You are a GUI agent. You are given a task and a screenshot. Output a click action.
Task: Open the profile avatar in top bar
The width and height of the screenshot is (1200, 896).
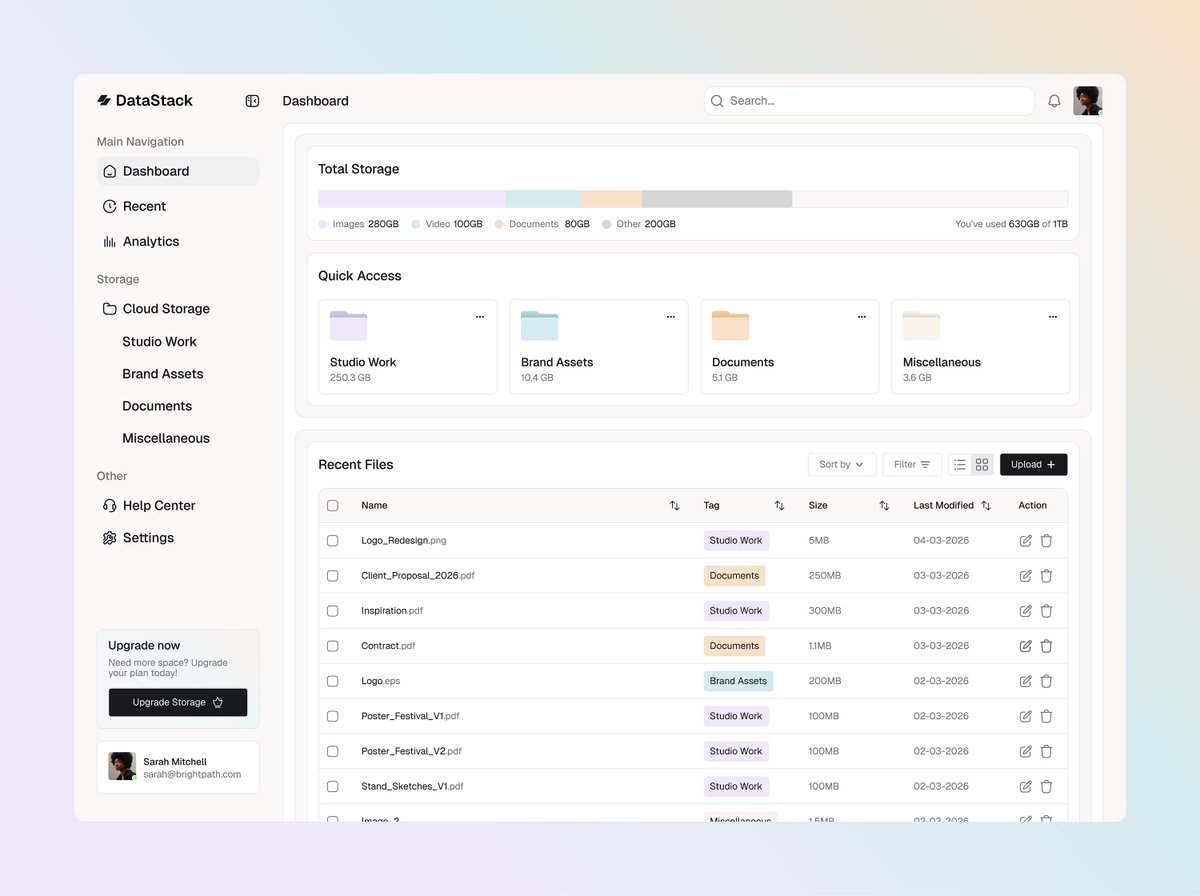tap(1087, 101)
